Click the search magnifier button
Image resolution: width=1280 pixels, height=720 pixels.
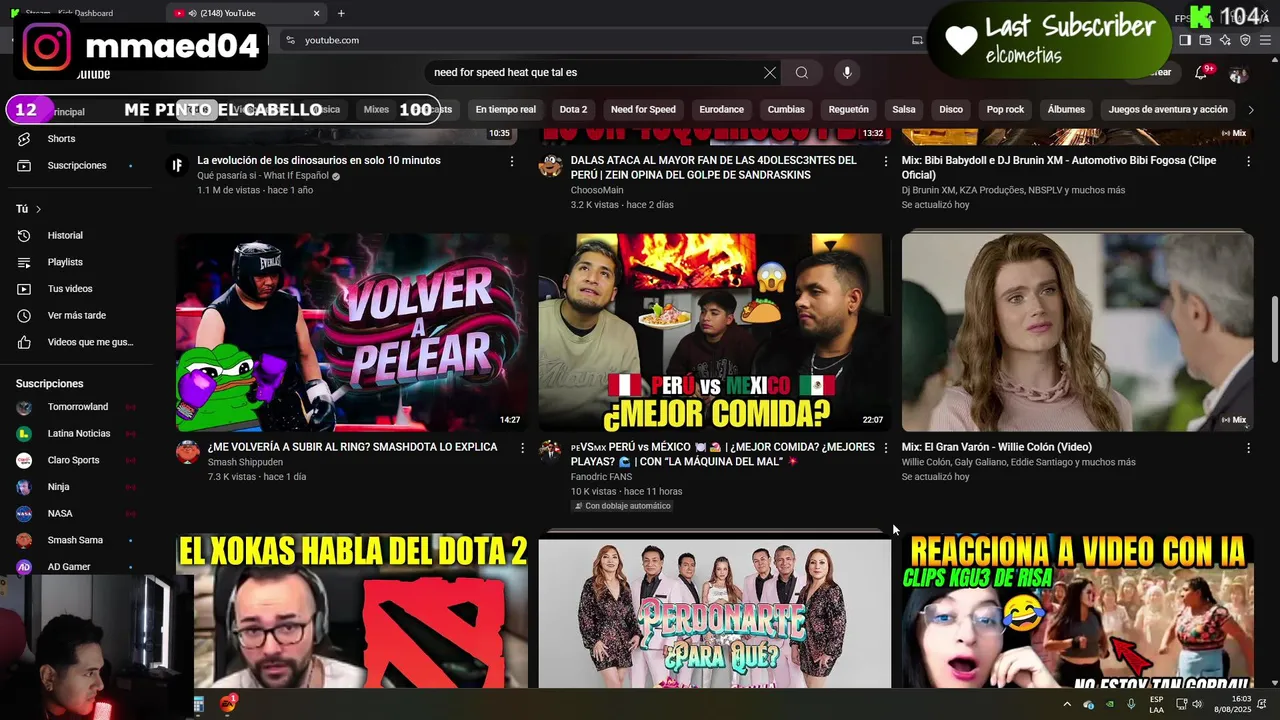click(x=802, y=72)
